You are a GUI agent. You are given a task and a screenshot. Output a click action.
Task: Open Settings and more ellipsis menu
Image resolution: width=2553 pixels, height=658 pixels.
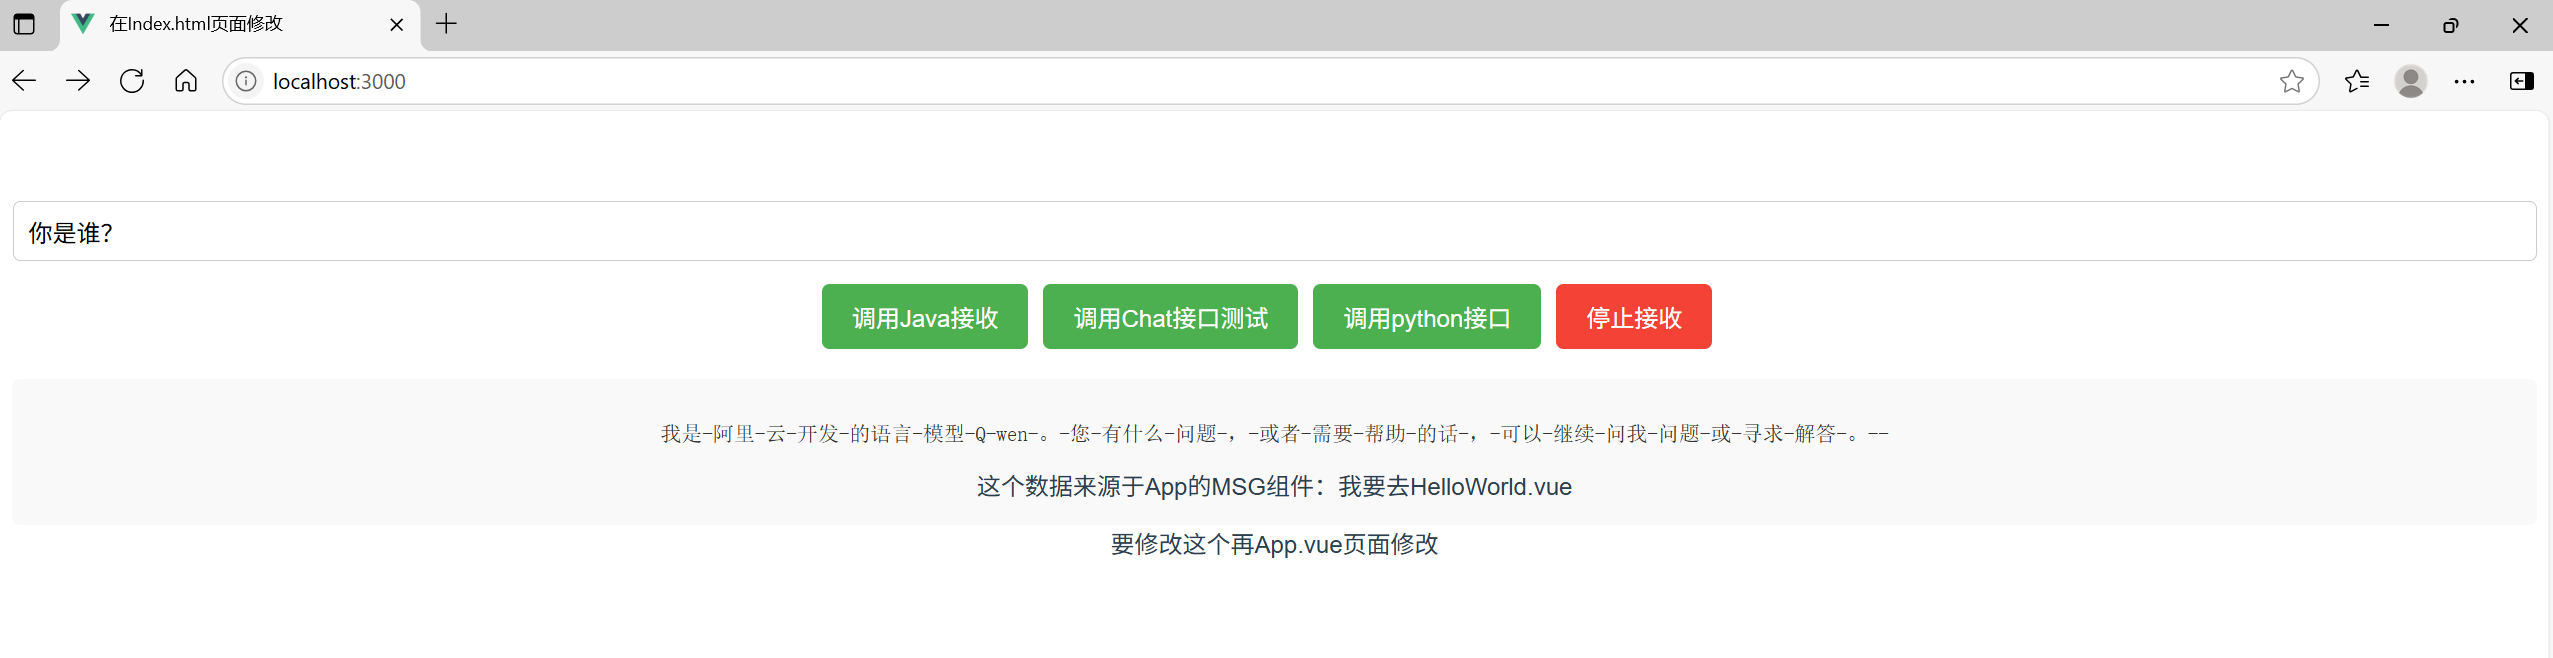pos(2464,81)
